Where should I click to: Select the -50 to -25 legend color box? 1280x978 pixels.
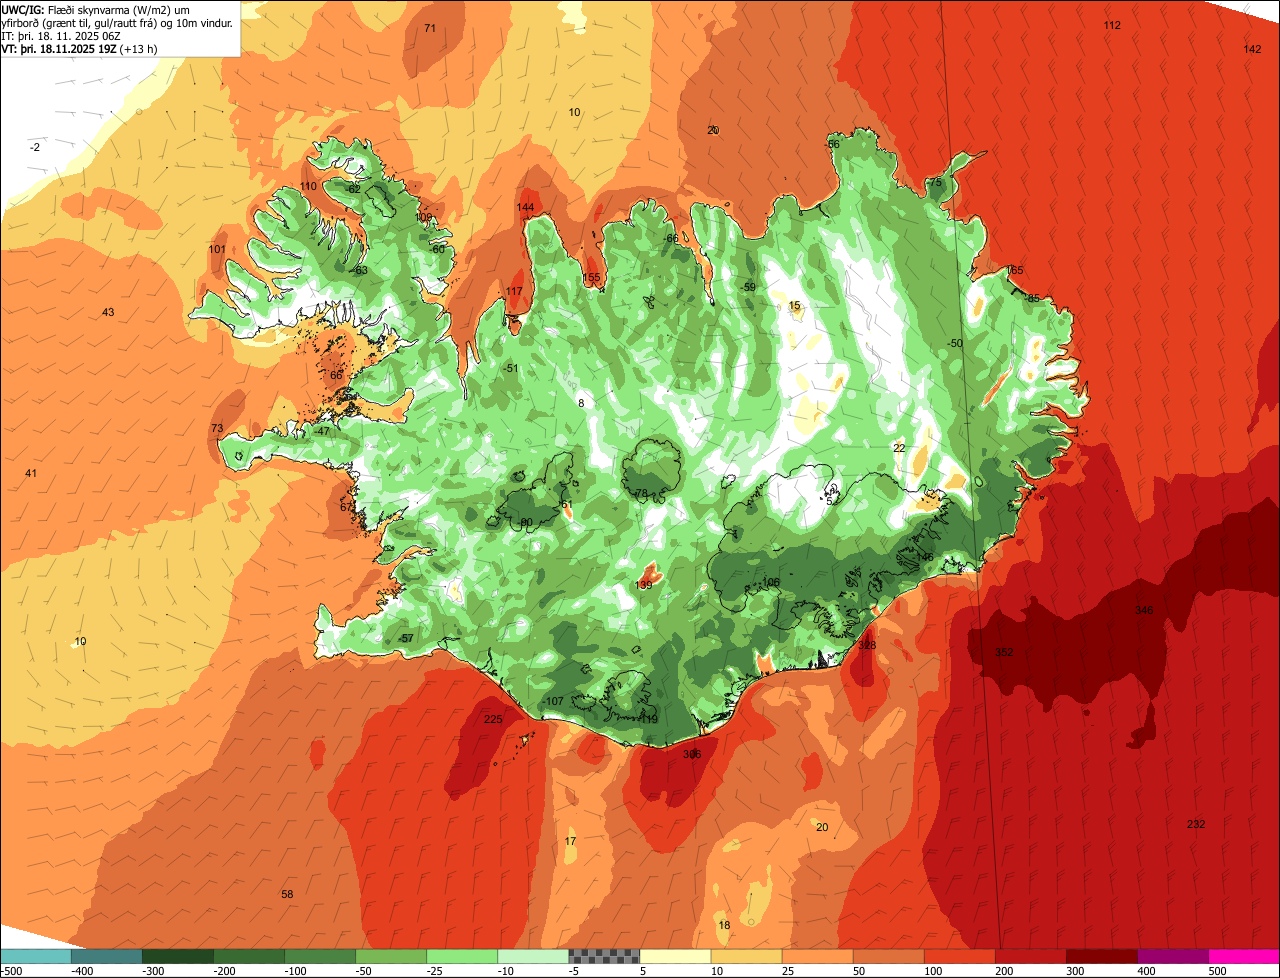pyautogui.click(x=390, y=956)
